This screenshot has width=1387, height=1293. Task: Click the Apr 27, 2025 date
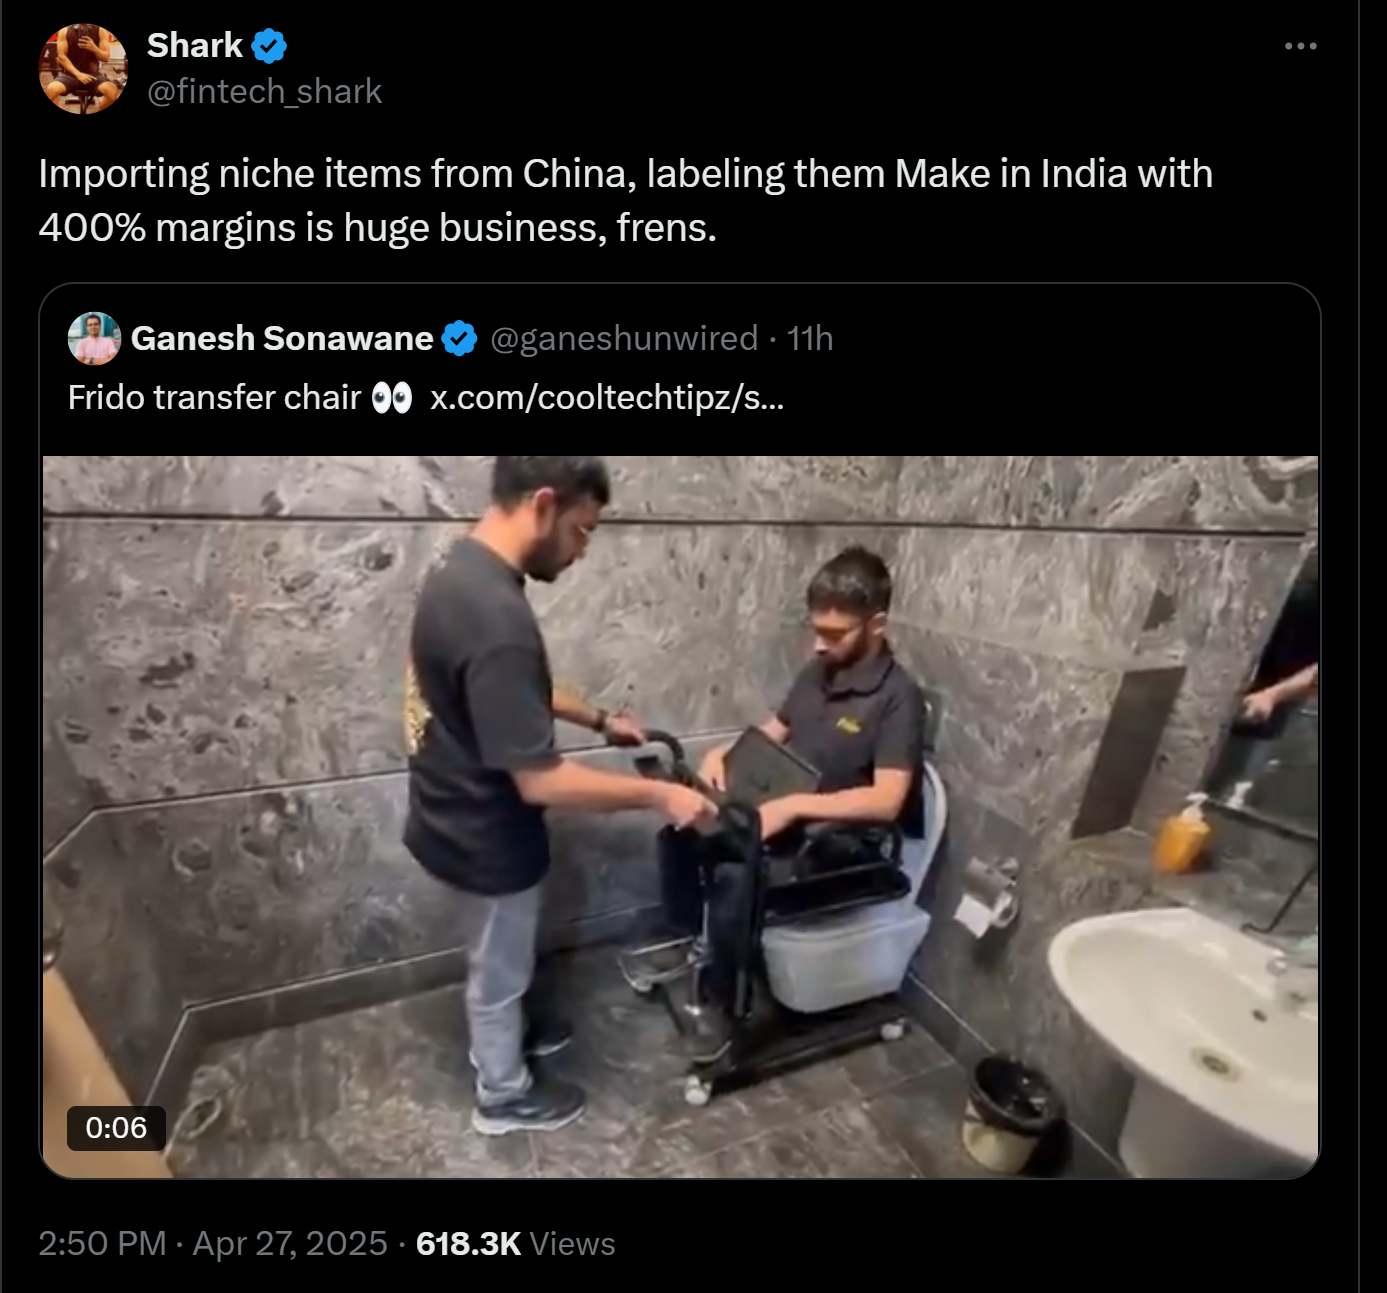coord(290,1243)
